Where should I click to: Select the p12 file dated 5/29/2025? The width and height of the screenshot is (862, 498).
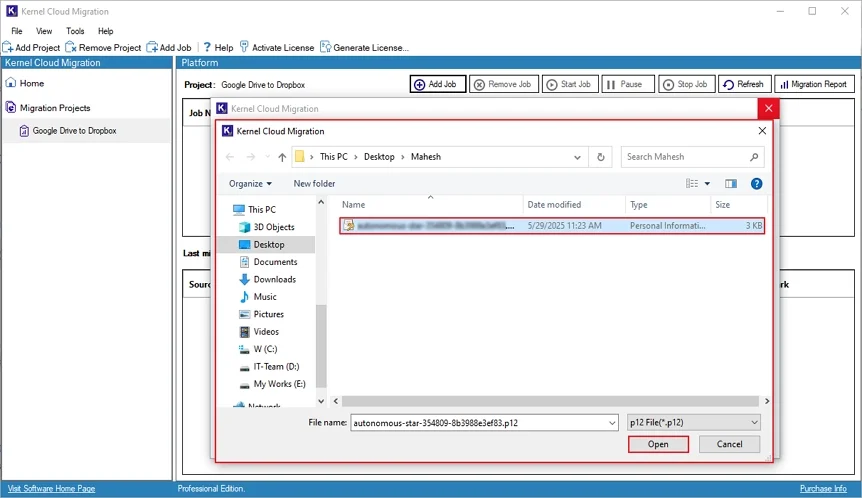point(552,226)
